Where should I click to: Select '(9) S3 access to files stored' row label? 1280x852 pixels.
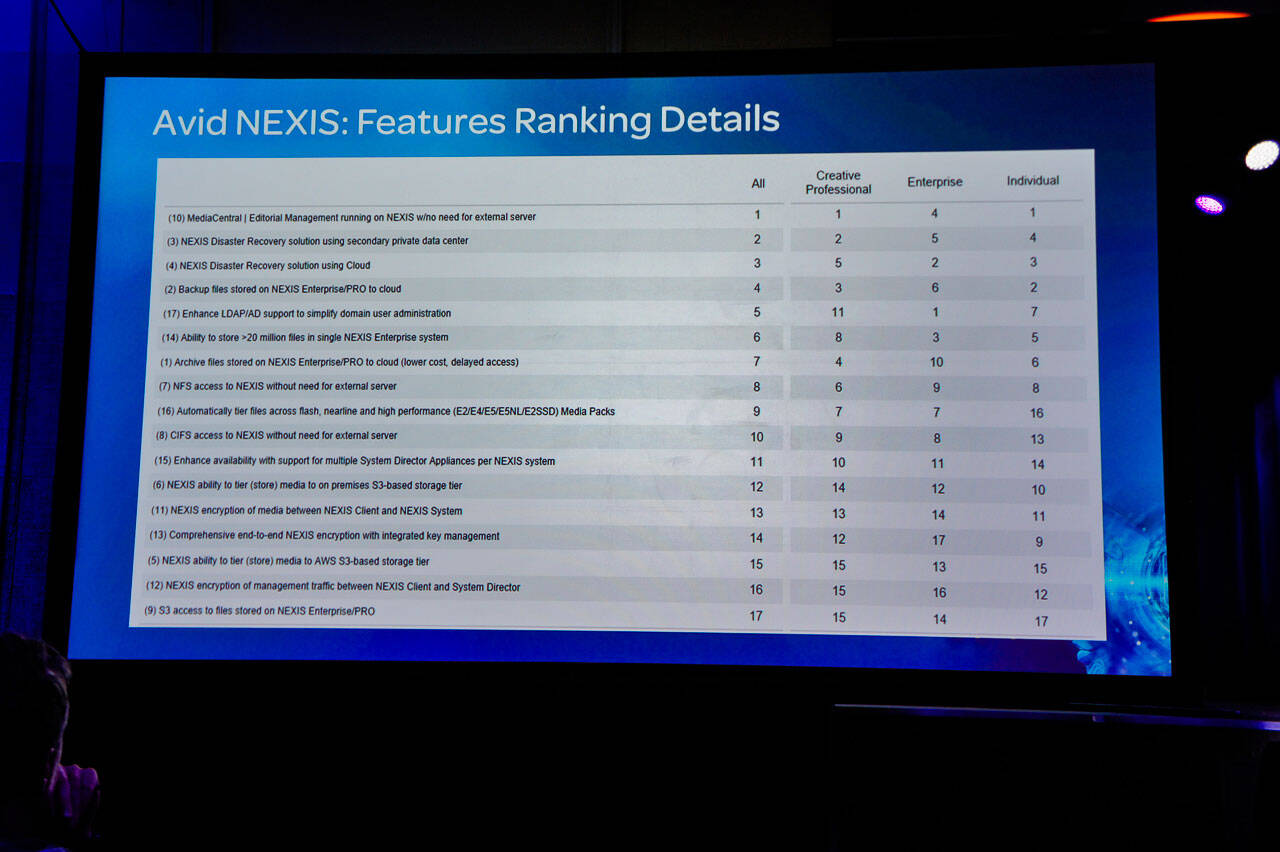[259, 611]
